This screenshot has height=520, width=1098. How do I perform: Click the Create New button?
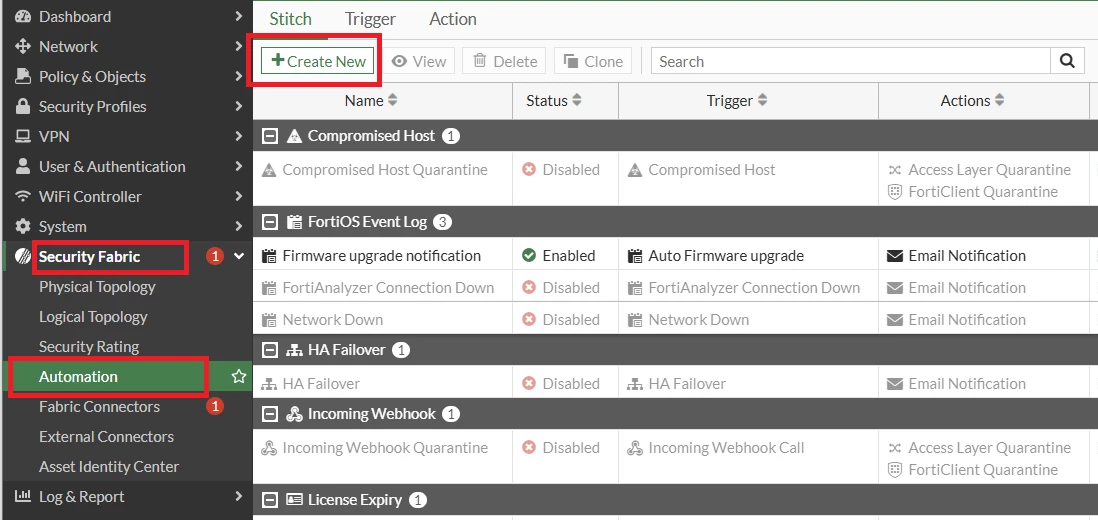pos(318,61)
